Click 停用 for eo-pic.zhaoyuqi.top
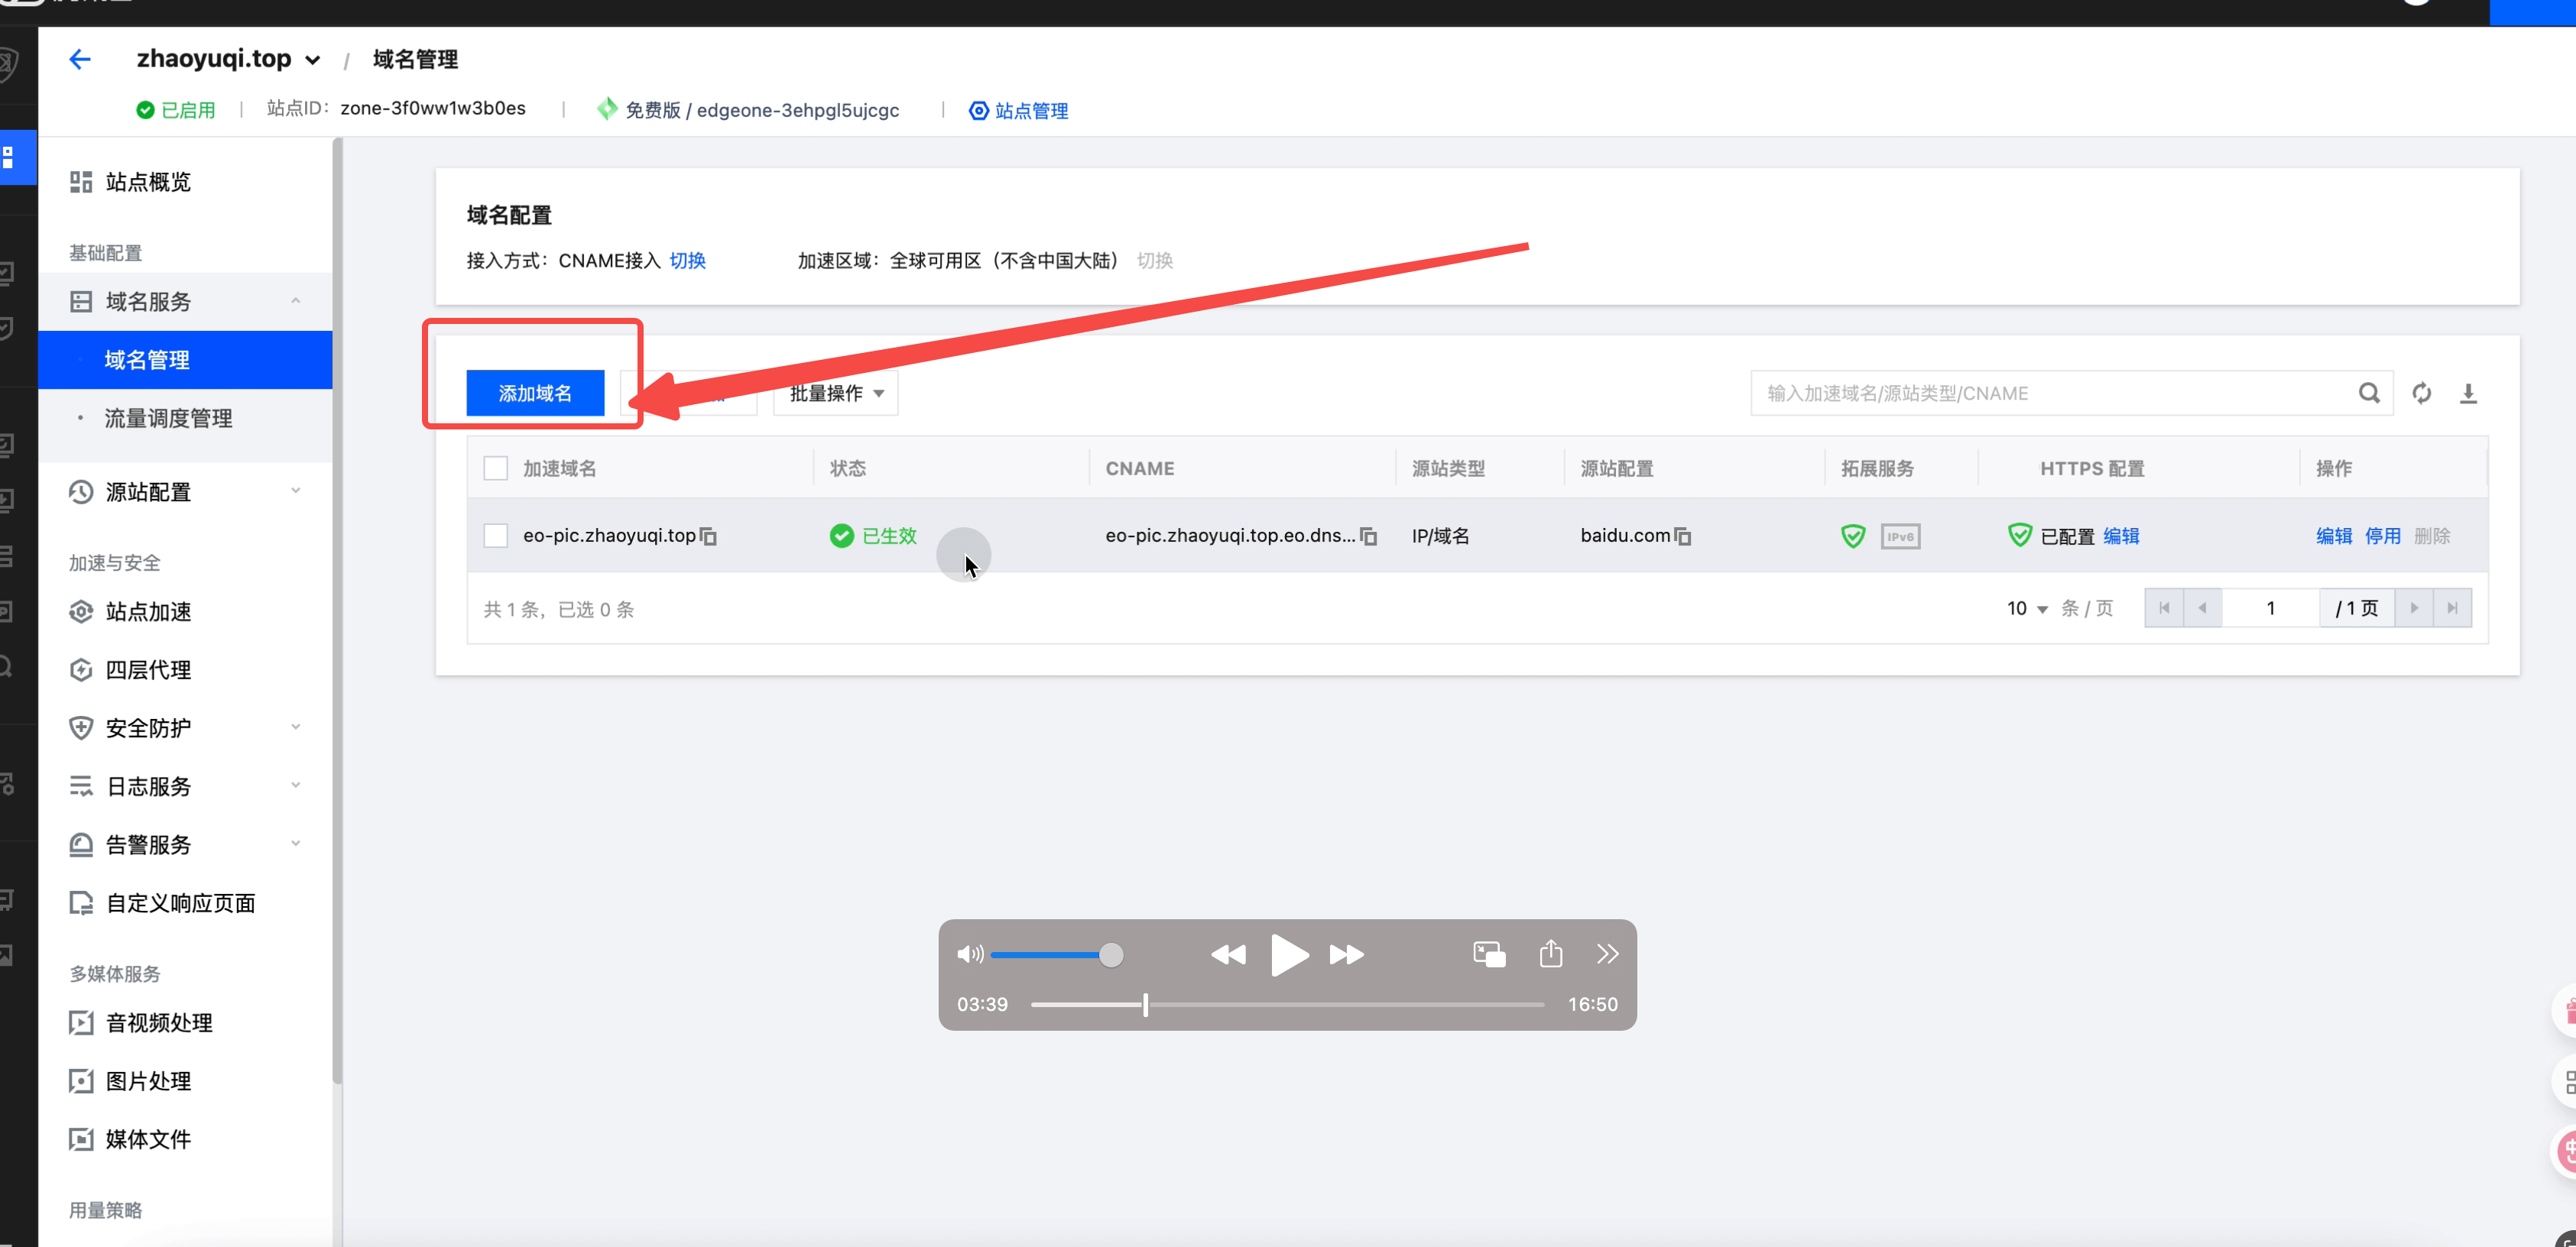This screenshot has width=2576, height=1247. [x=2383, y=536]
